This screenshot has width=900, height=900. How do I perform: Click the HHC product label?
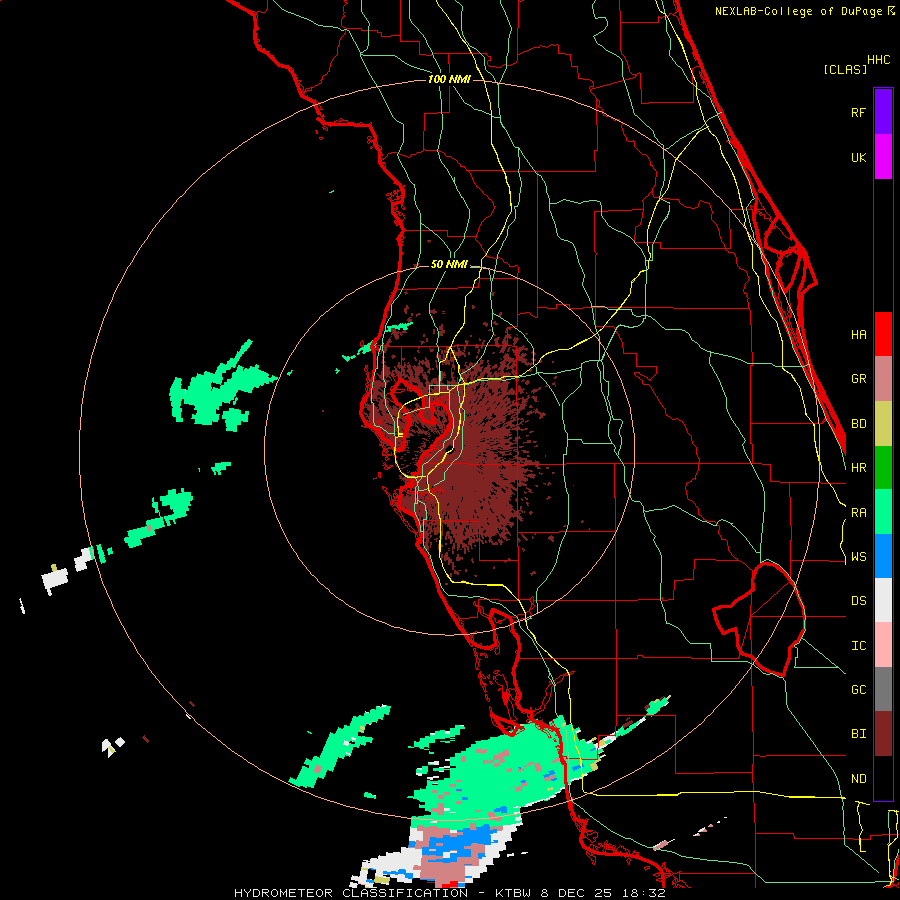879,60
